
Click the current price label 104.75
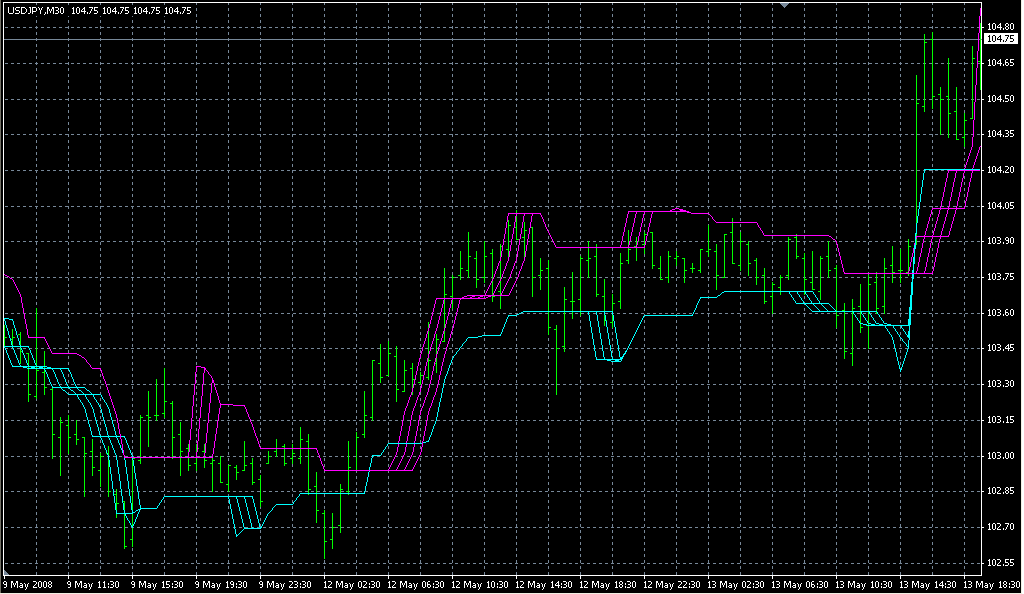(x=1000, y=39)
